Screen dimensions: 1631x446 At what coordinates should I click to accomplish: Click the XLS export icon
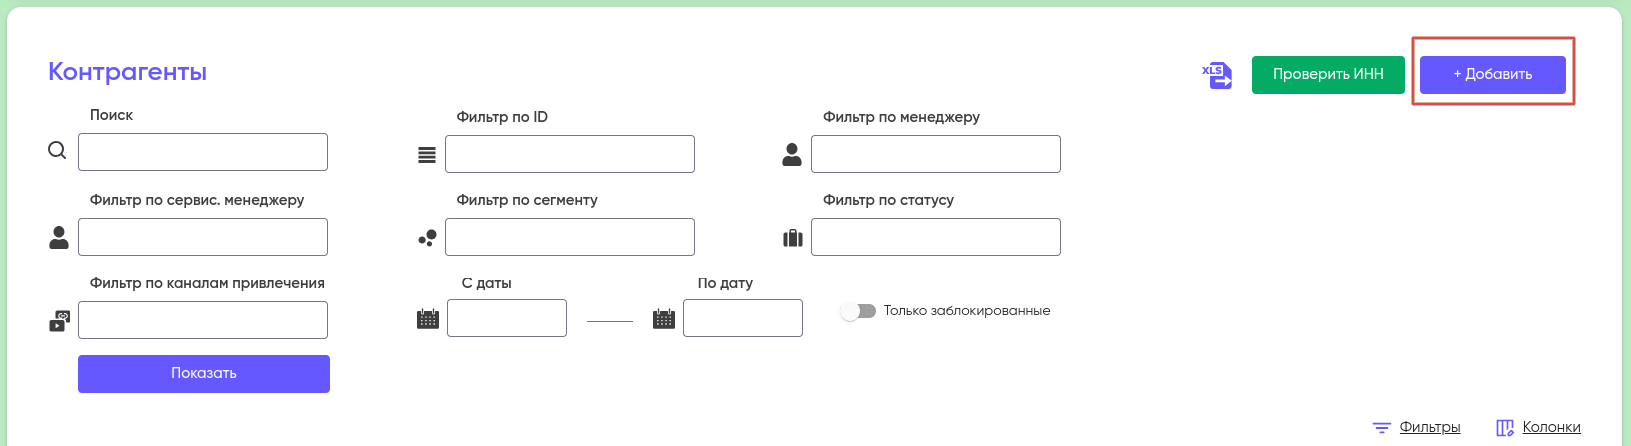coord(1217,75)
